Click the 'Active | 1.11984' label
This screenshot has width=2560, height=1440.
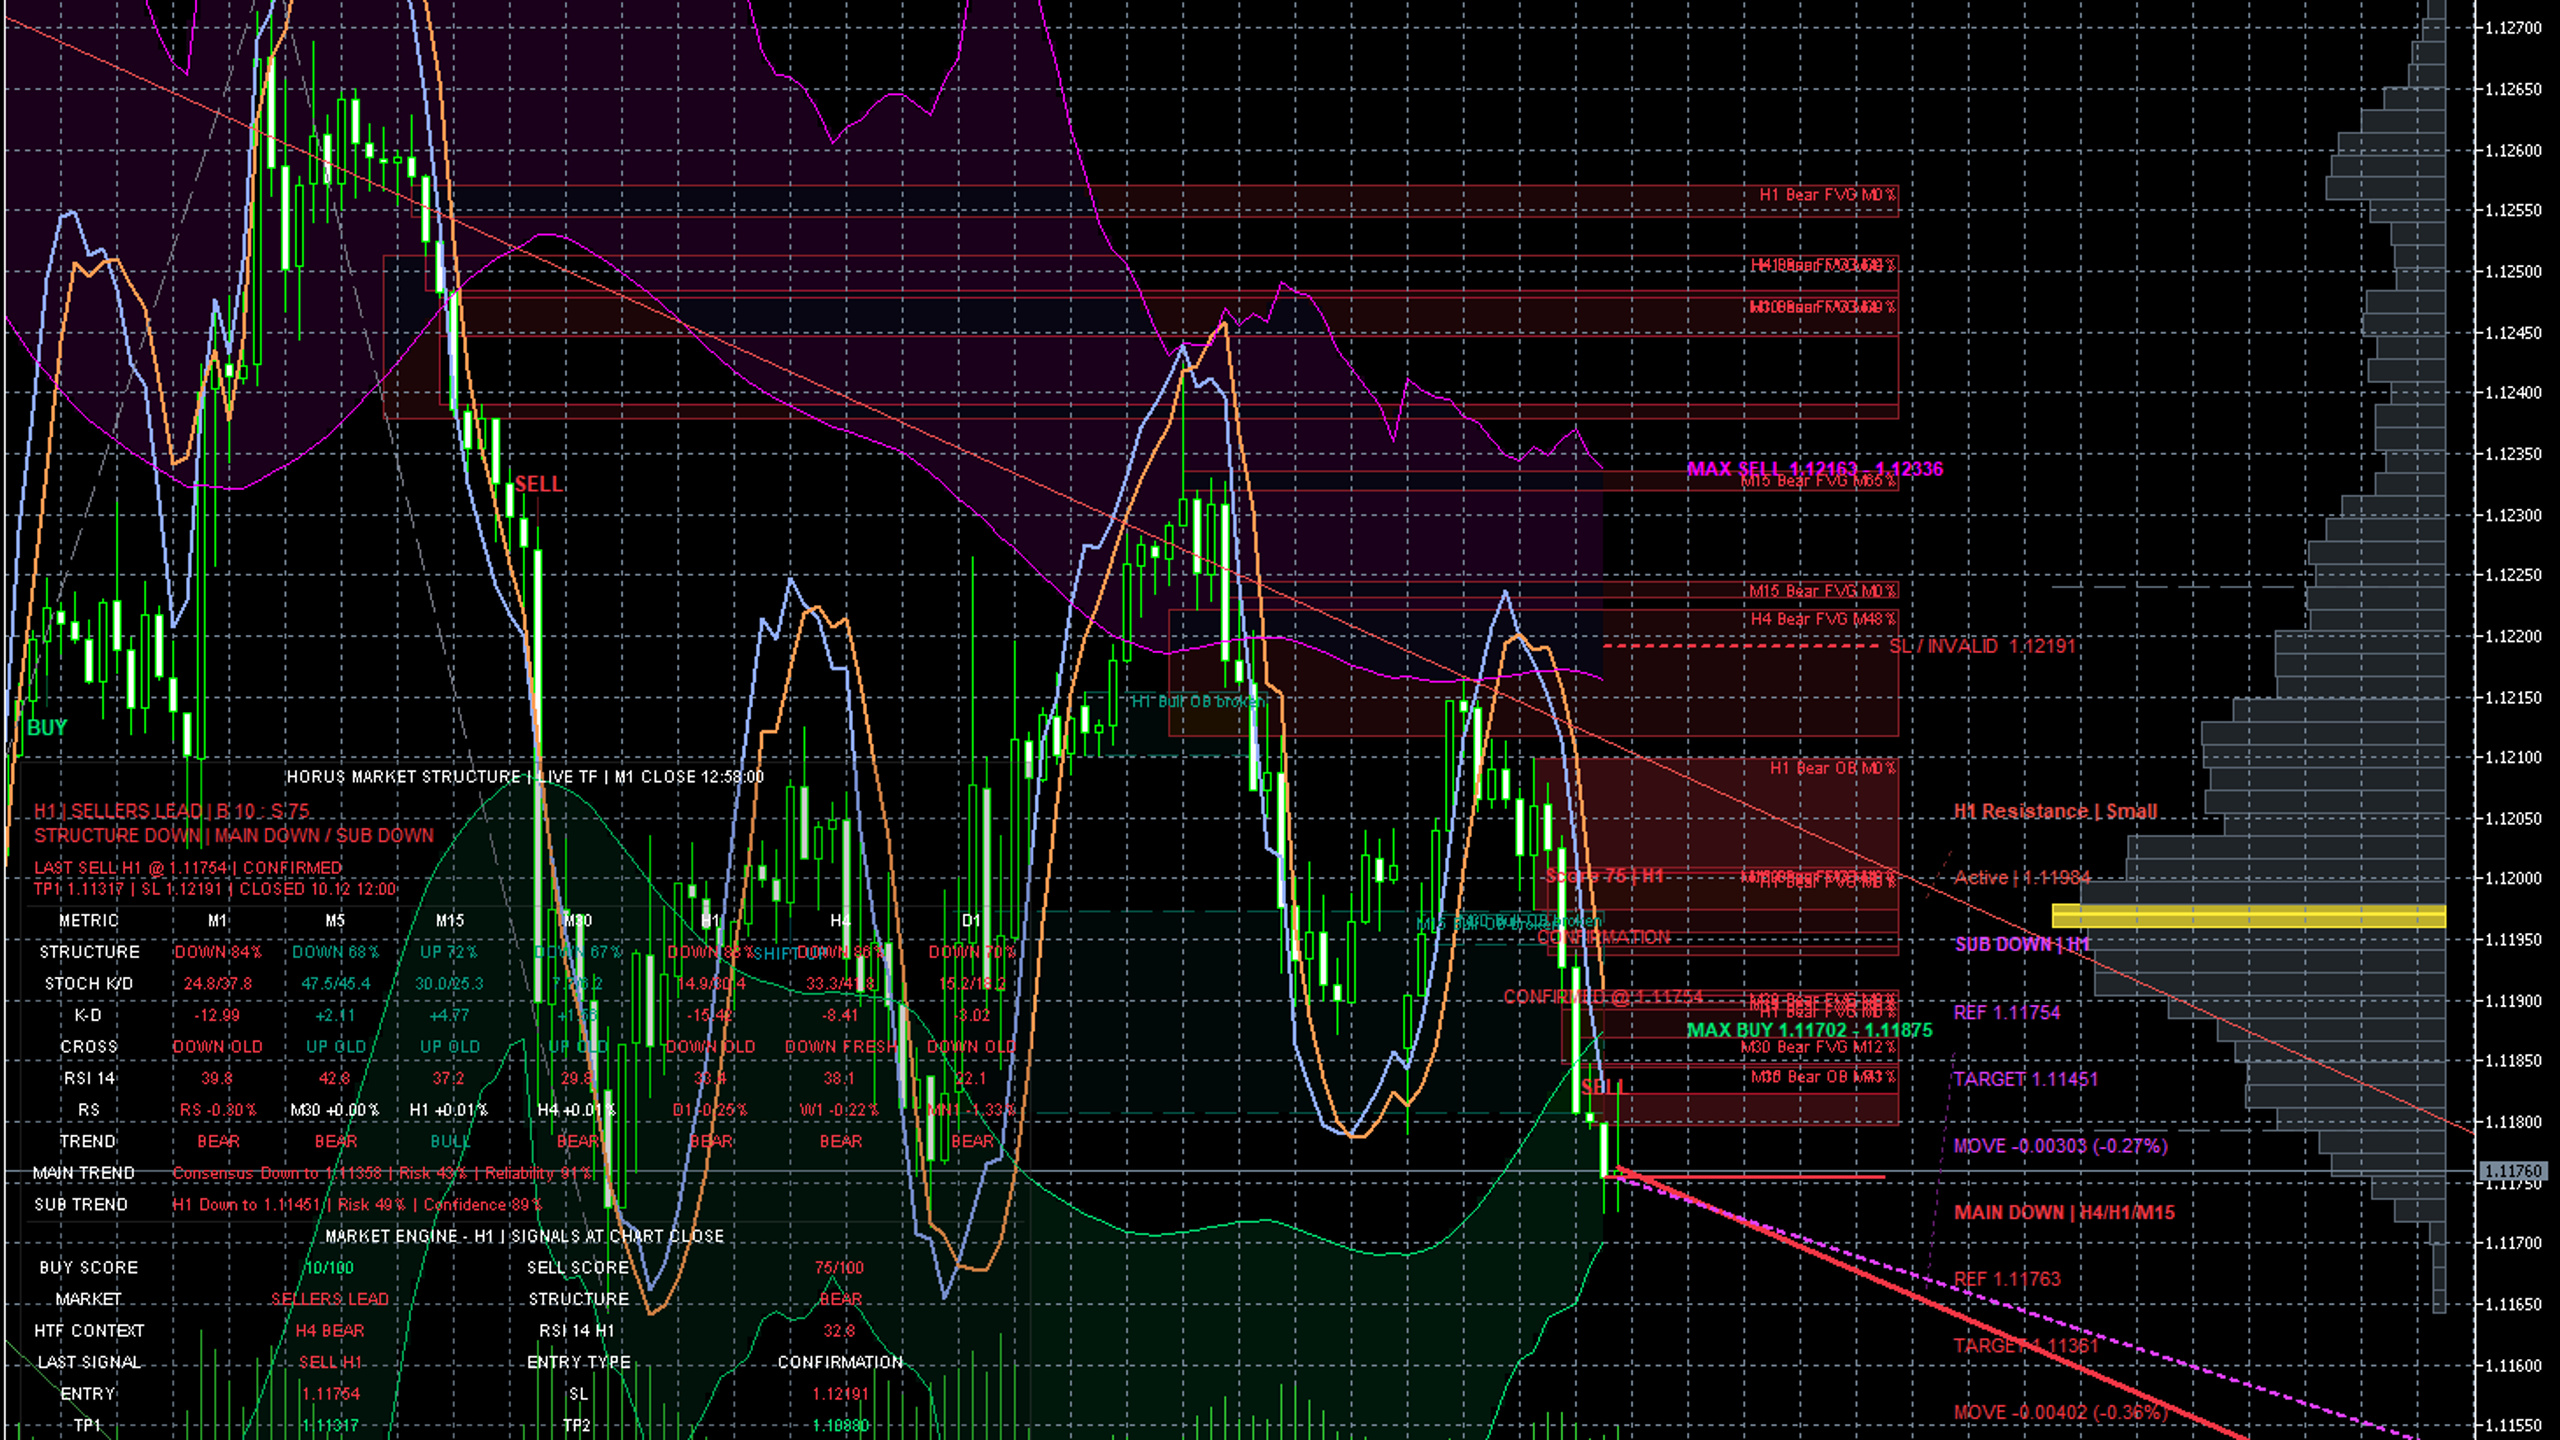[2021, 877]
